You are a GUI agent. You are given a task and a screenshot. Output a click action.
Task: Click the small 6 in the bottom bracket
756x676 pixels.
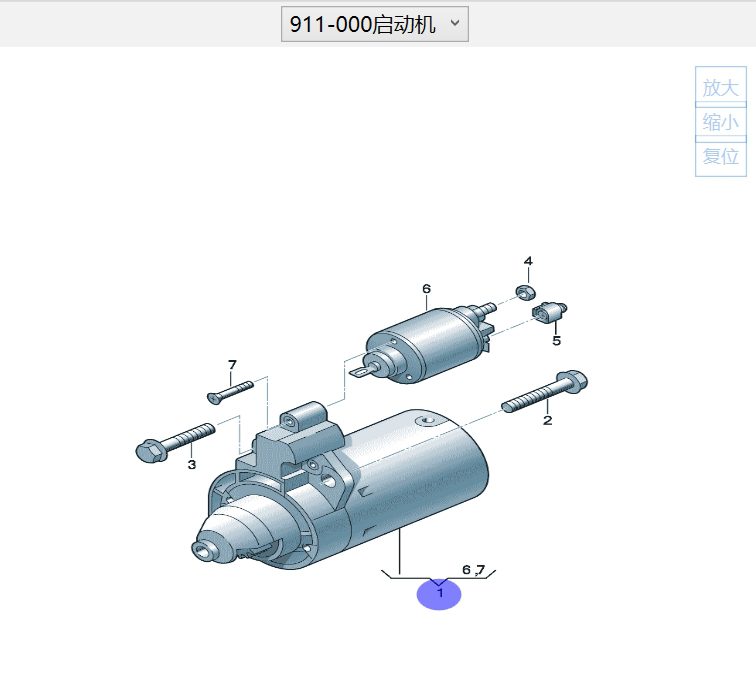(x=466, y=569)
